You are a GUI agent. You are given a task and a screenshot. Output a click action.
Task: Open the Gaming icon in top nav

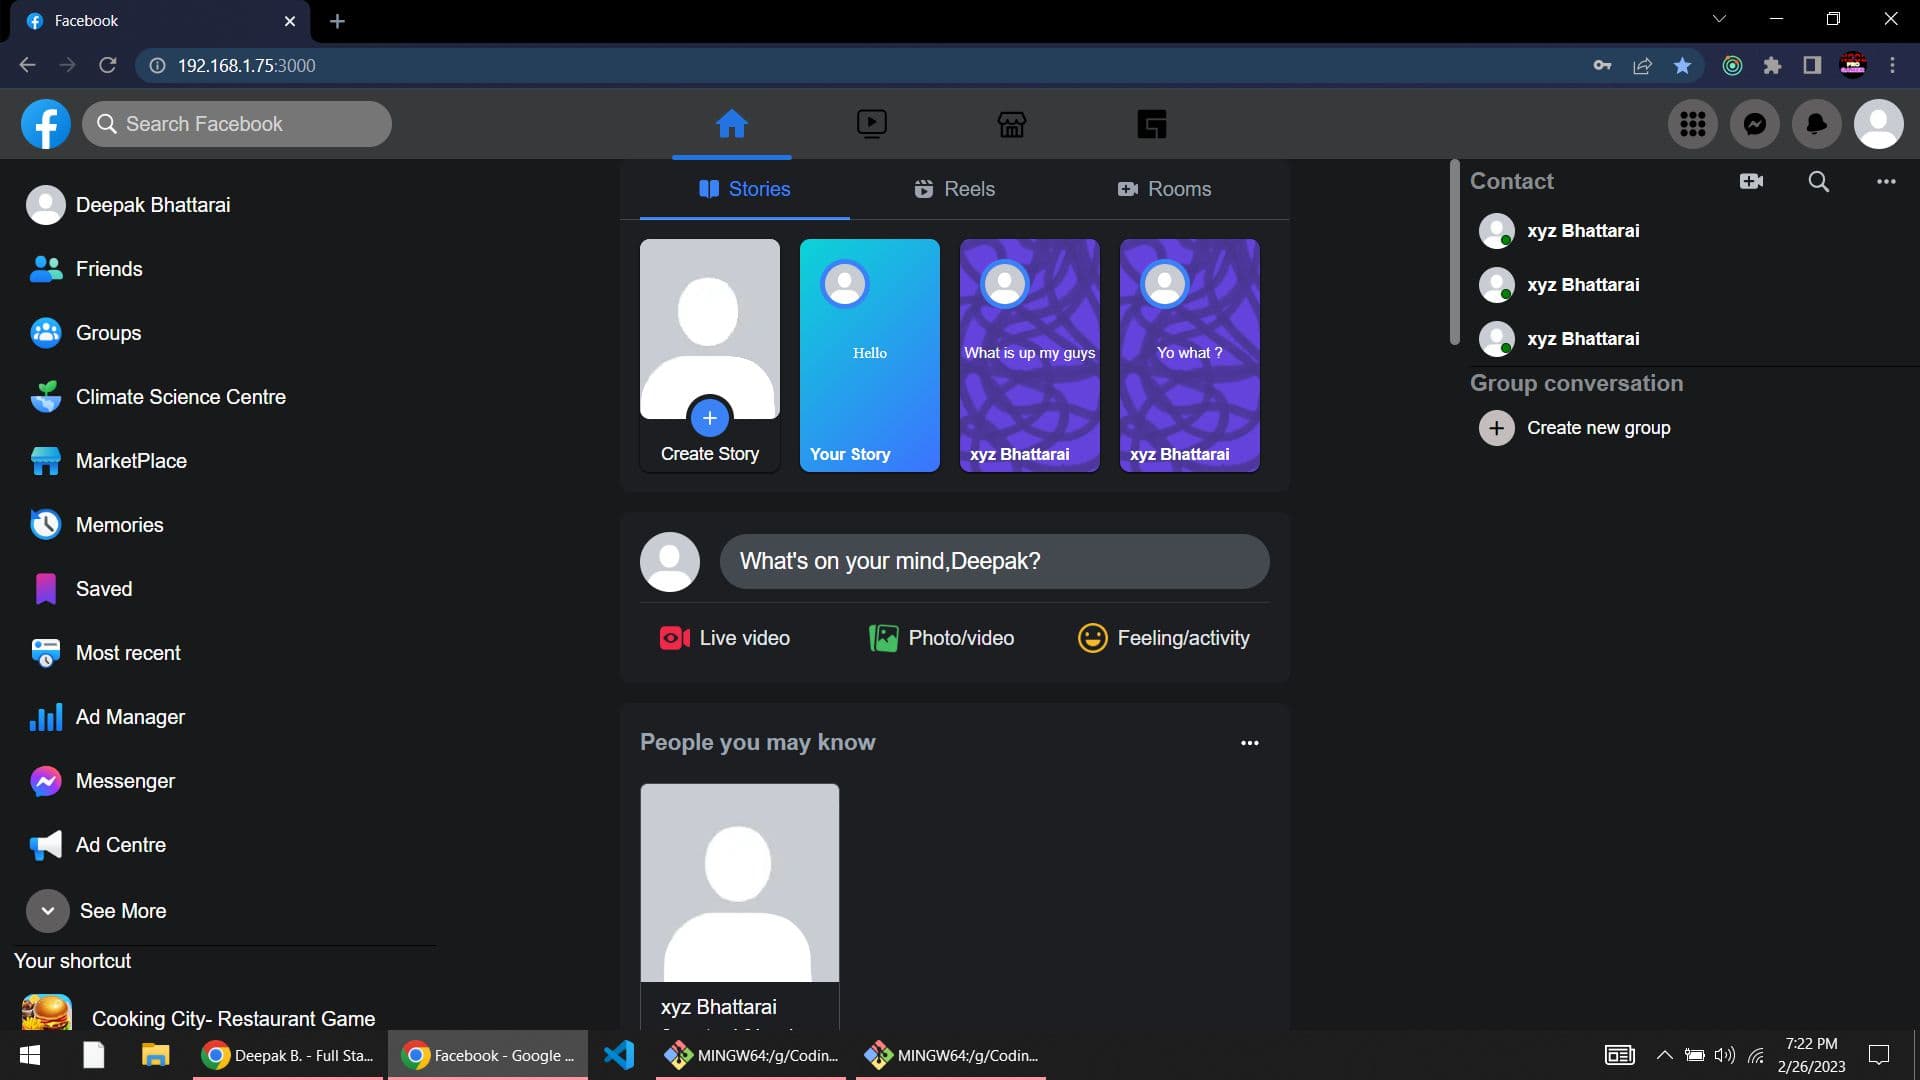[x=1152, y=124]
